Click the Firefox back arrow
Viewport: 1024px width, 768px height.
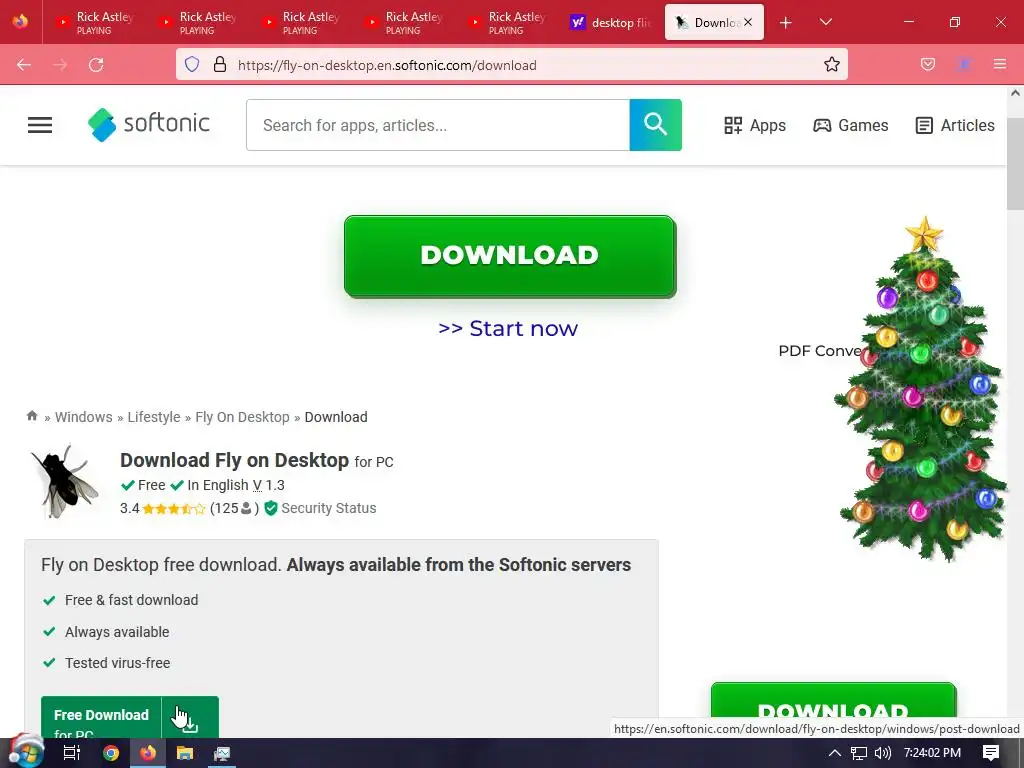point(24,65)
